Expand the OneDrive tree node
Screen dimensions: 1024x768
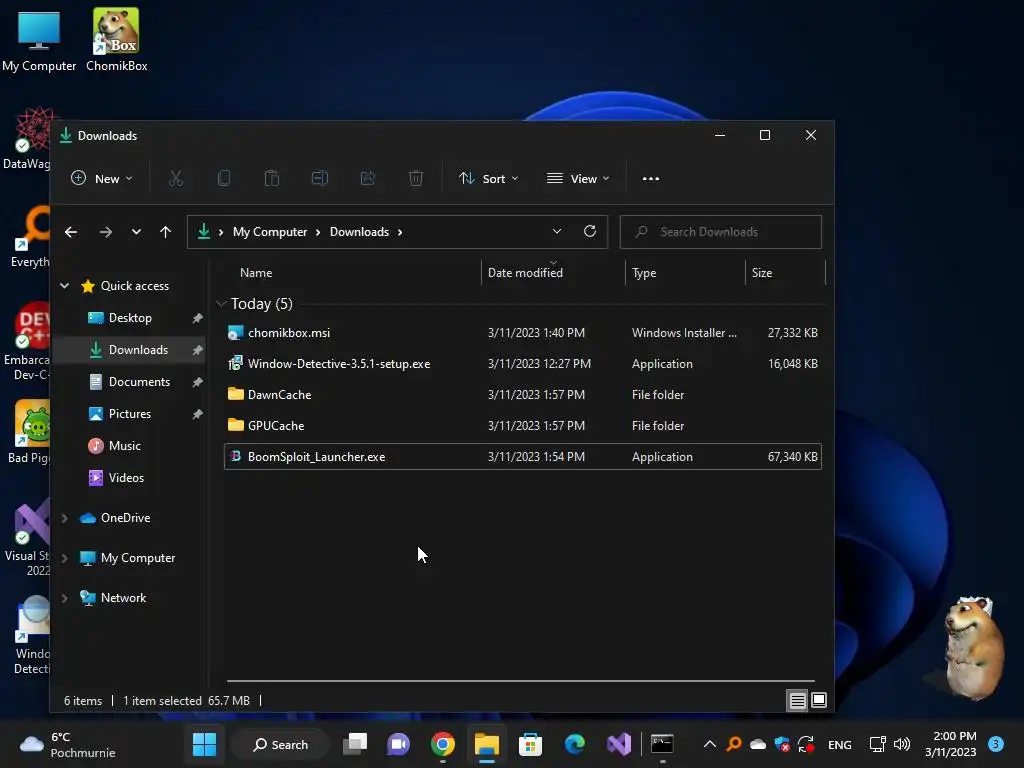(65, 518)
